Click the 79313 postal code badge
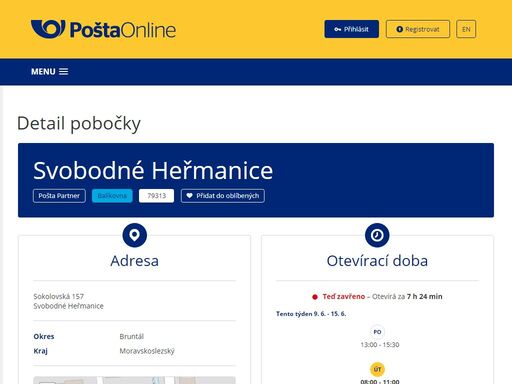 156,196
